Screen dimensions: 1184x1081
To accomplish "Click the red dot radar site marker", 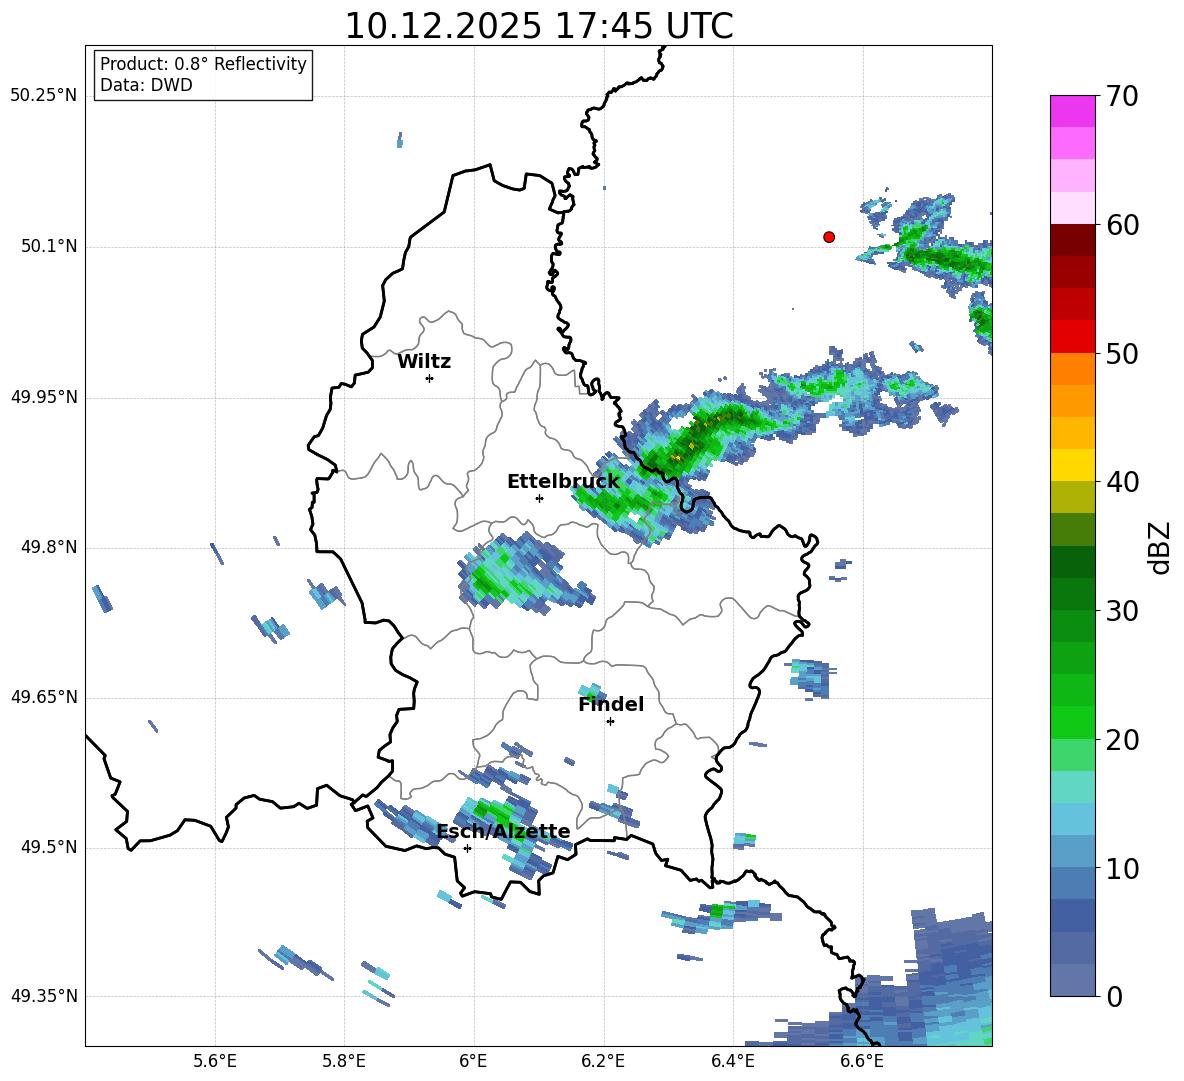I will pos(829,237).
